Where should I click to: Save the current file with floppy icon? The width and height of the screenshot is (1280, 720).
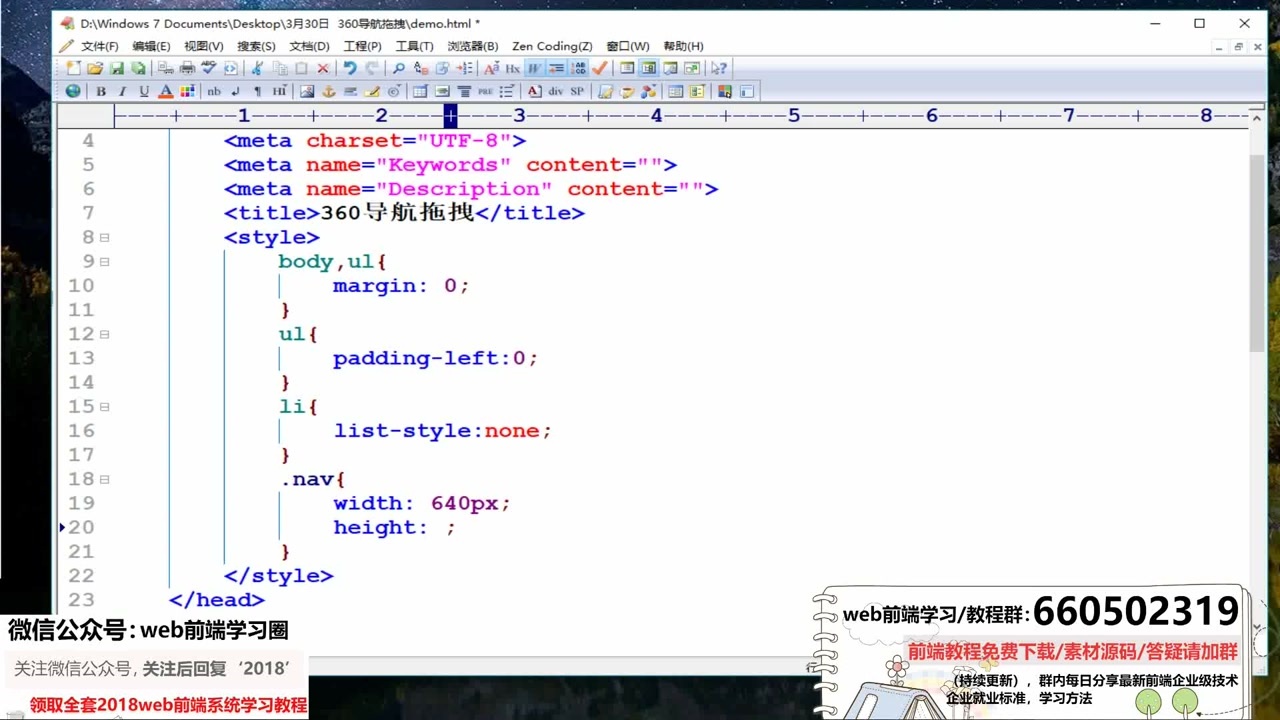coord(117,68)
